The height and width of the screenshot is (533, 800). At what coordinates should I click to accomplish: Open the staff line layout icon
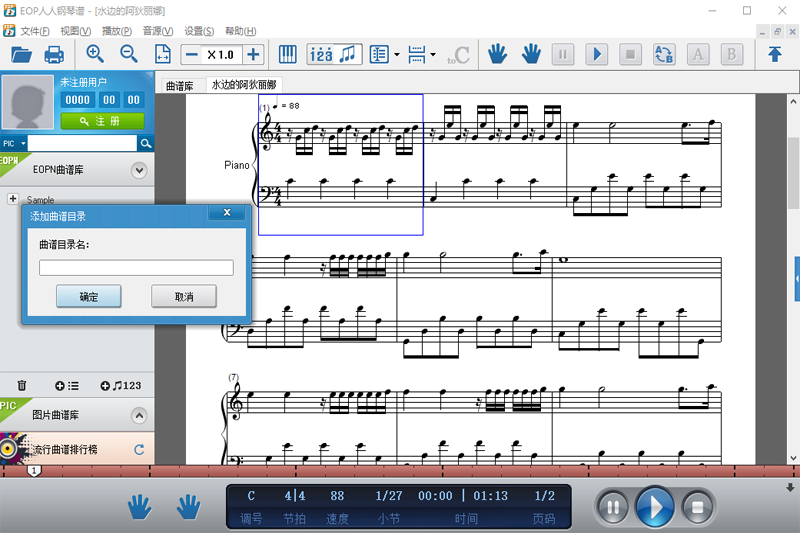point(417,54)
